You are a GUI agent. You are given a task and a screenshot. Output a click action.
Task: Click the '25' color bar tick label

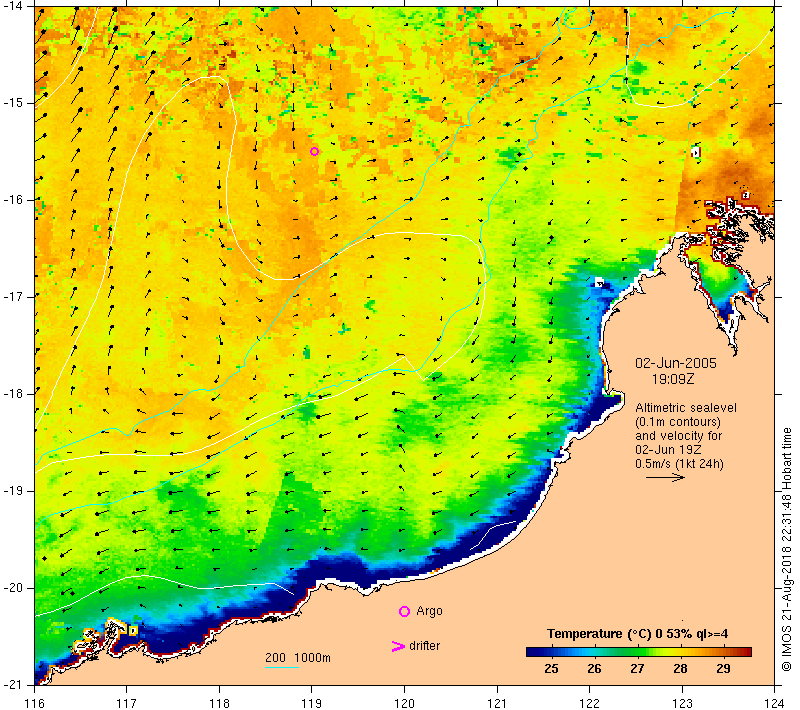[551, 669]
